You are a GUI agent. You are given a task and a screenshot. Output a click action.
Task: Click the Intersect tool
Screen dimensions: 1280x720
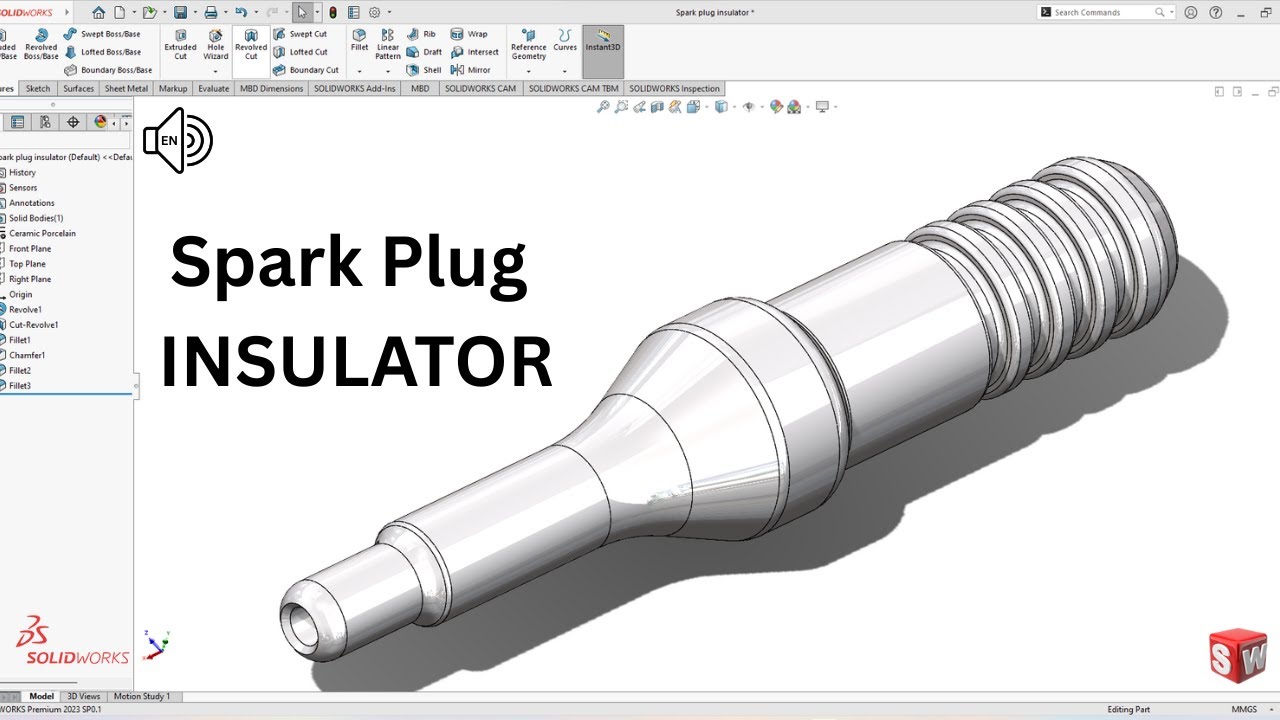[x=475, y=52]
